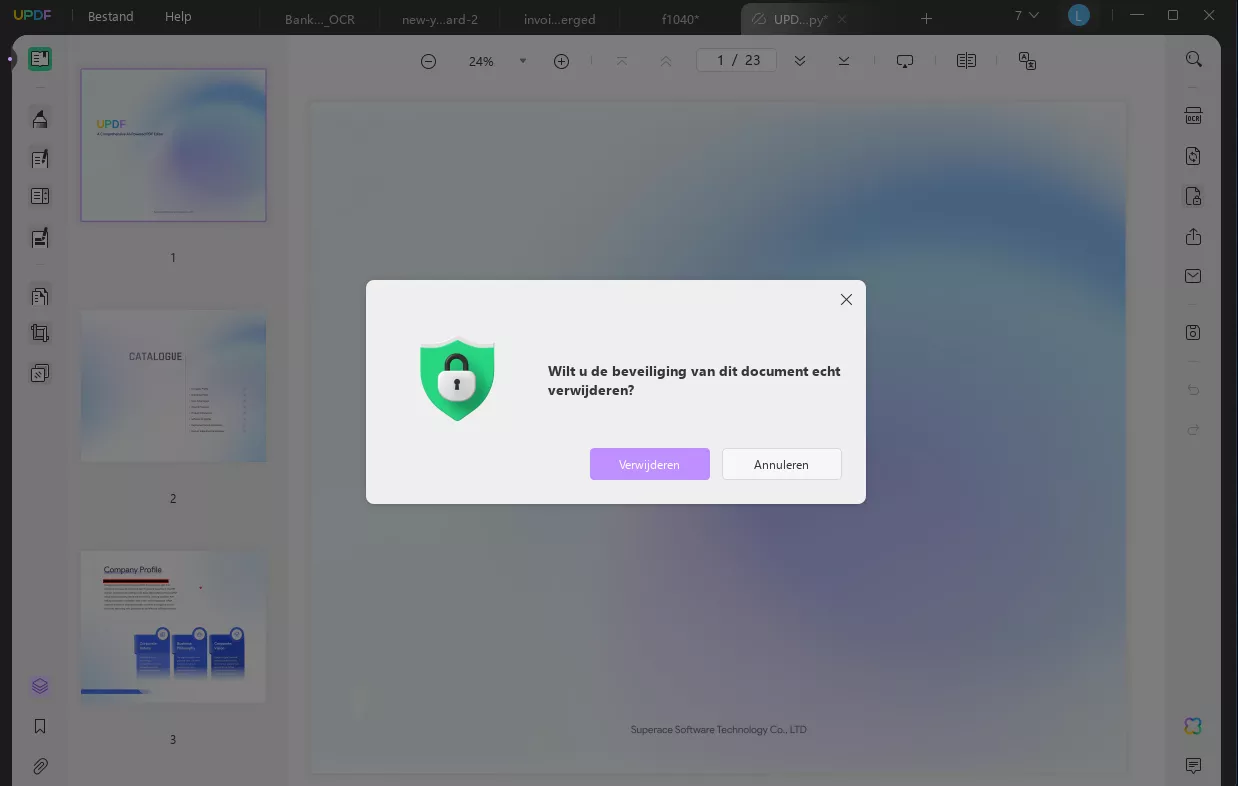This screenshot has width=1238, height=786.
Task: Open the Crop Pages tool
Action: (x=40, y=334)
